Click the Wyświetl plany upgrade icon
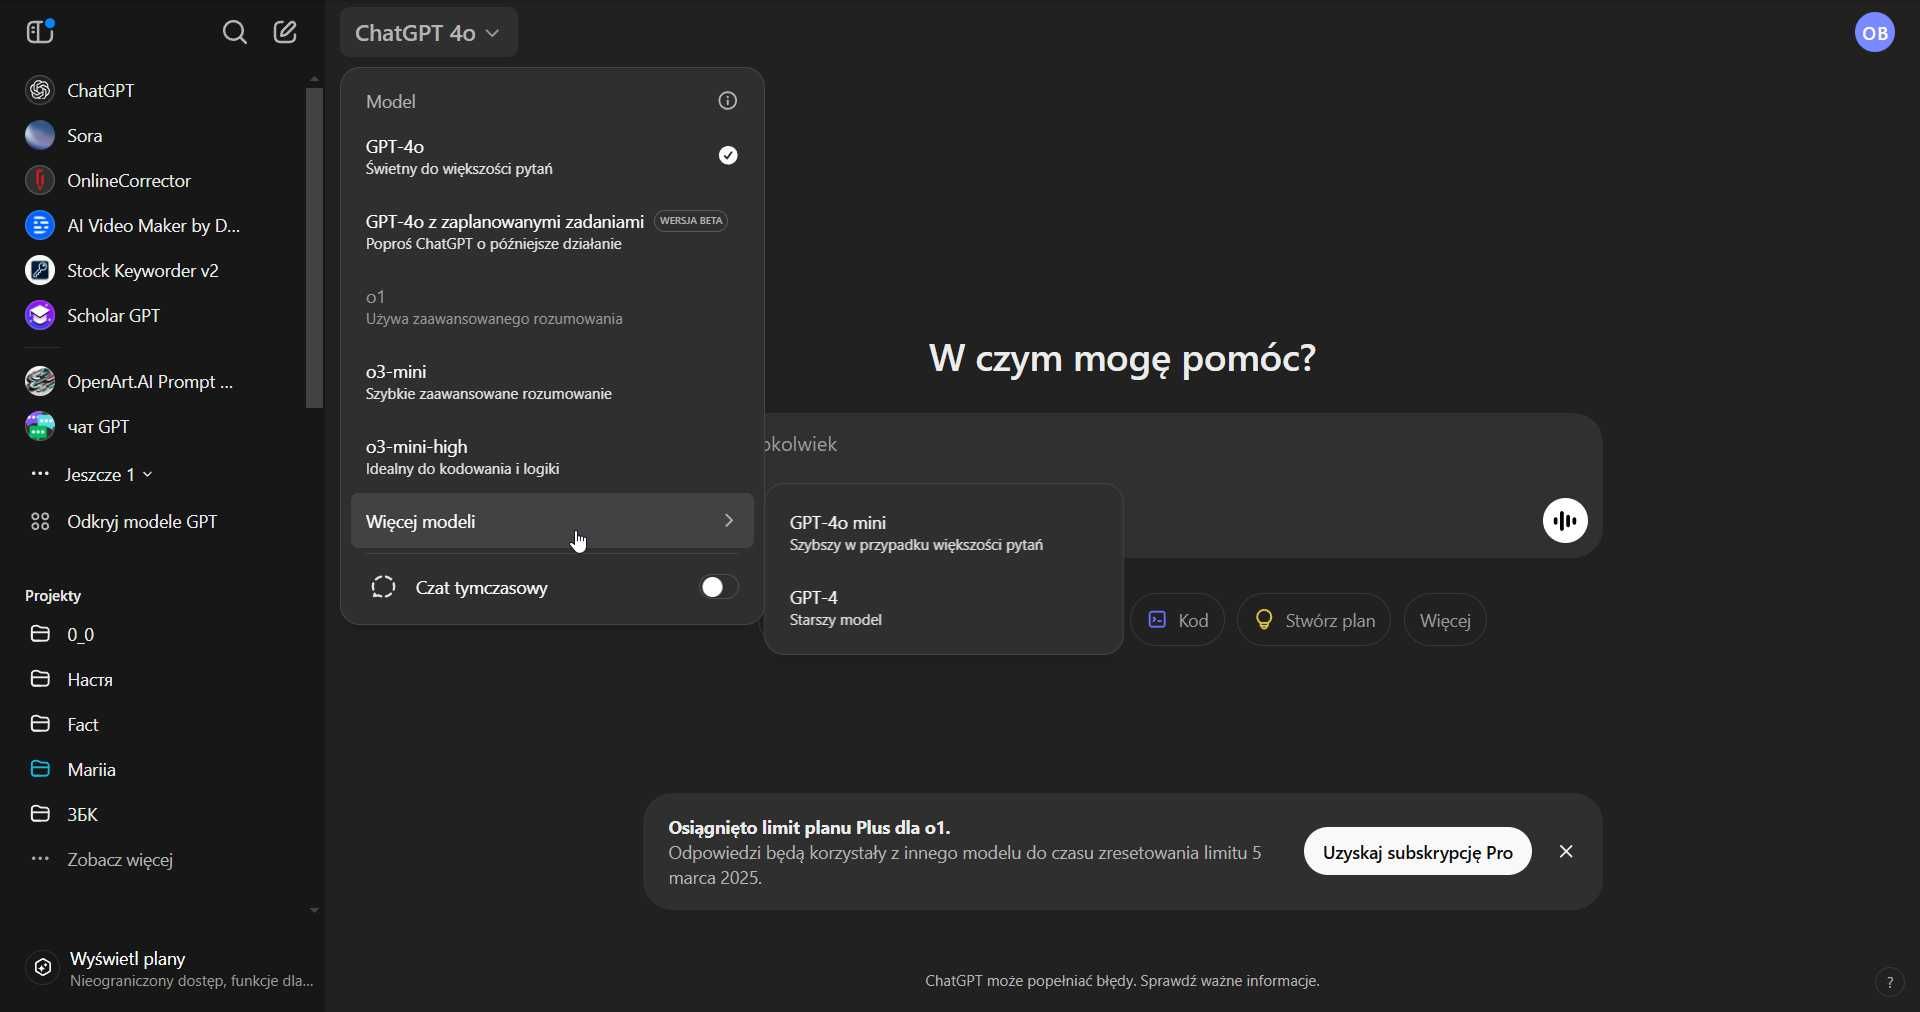 tap(42, 968)
